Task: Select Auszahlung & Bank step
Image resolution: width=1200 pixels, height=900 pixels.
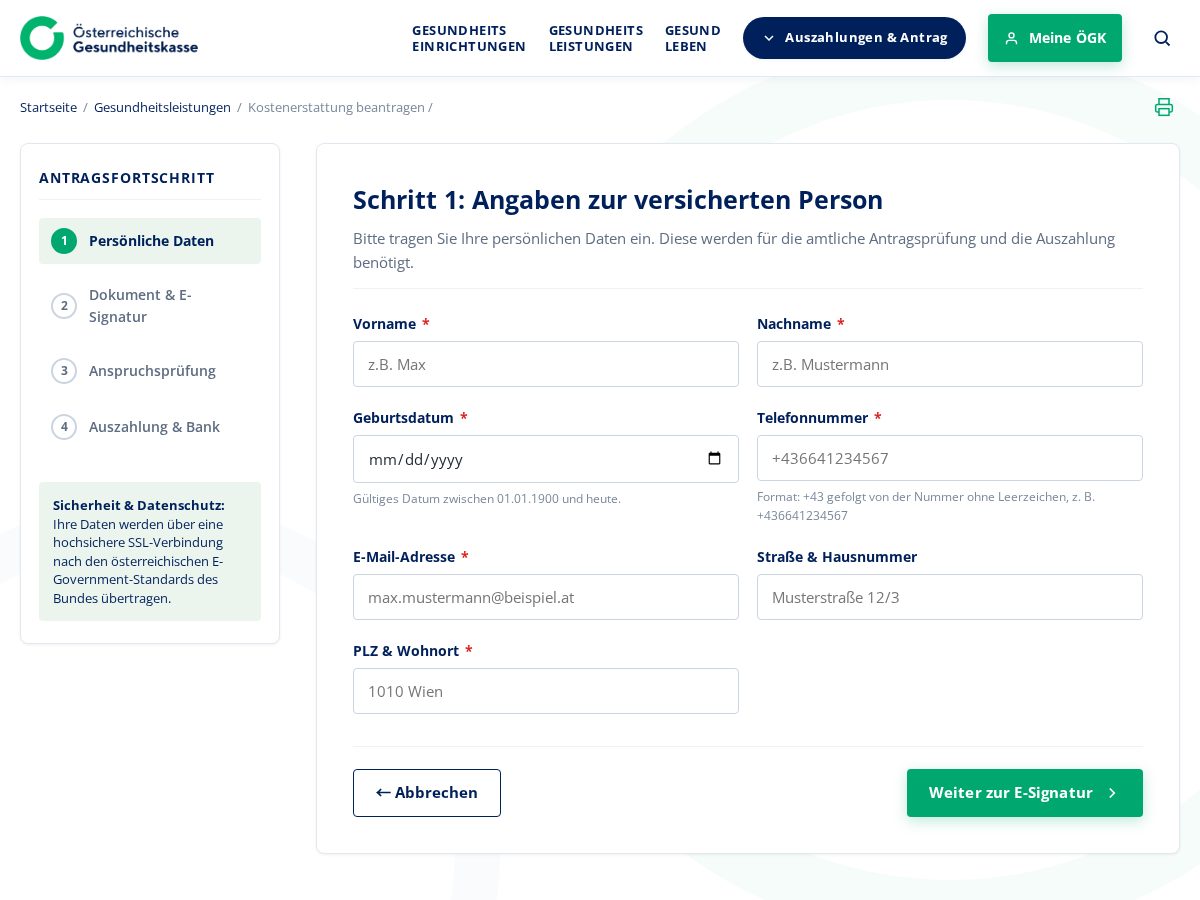Action: (x=150, y=427)
